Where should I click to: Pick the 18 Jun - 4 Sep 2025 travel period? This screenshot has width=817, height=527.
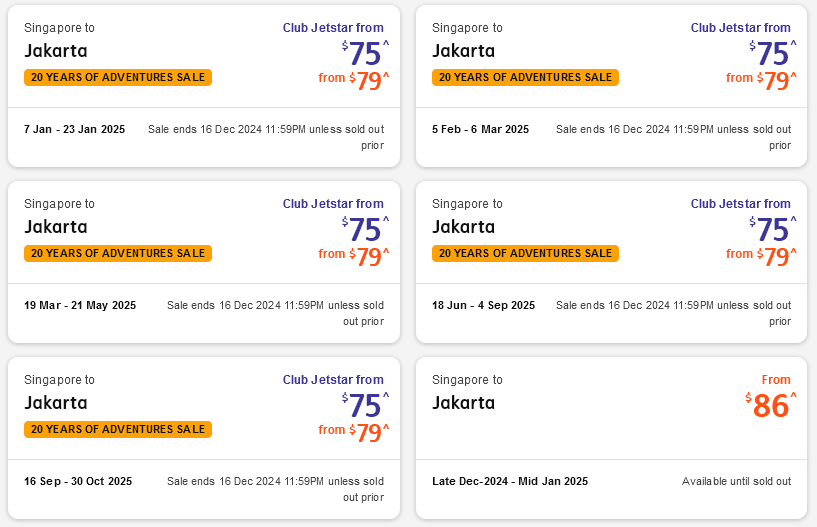(483, 305)
